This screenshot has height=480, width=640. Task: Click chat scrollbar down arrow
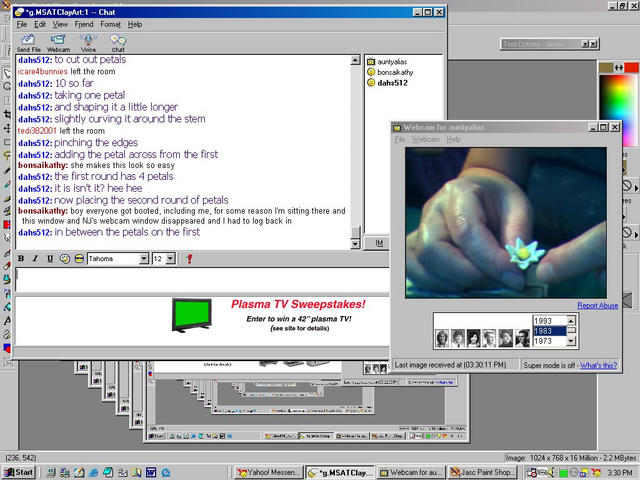tap(356, 244)
